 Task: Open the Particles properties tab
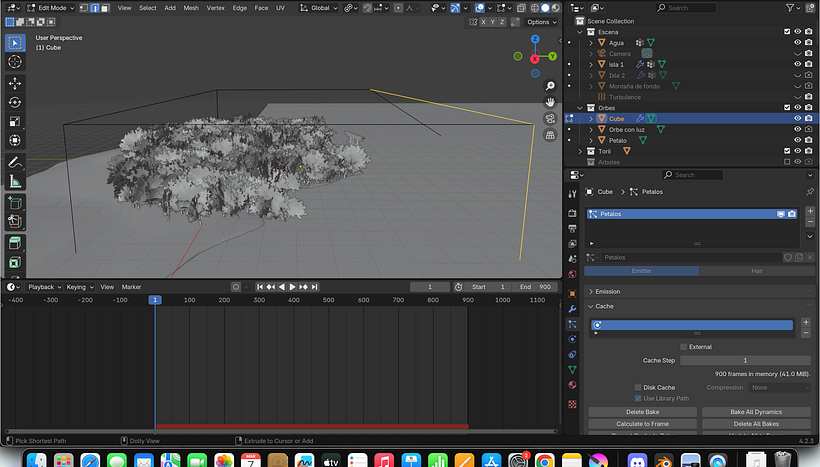(x=573, y=324)
